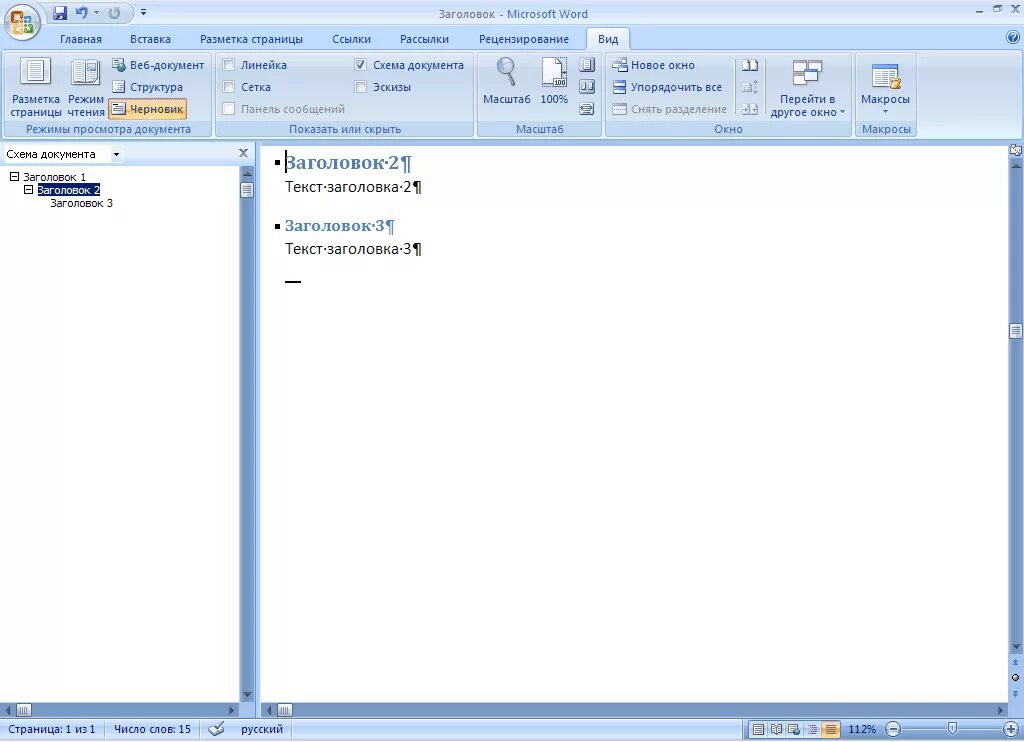Viewport: 1024px width, 742px height.
Task: Choose page width zoom icon
Action: 587,108
